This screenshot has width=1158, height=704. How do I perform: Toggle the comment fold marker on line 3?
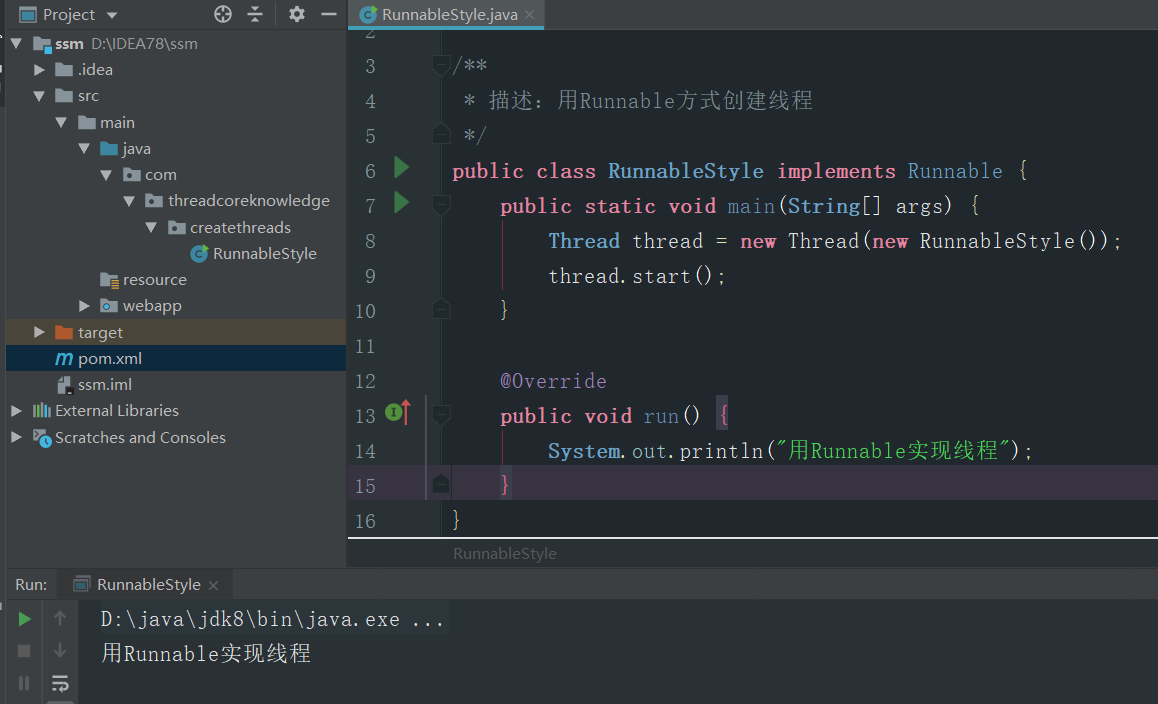pyautogui.click(x=441, y=65)
